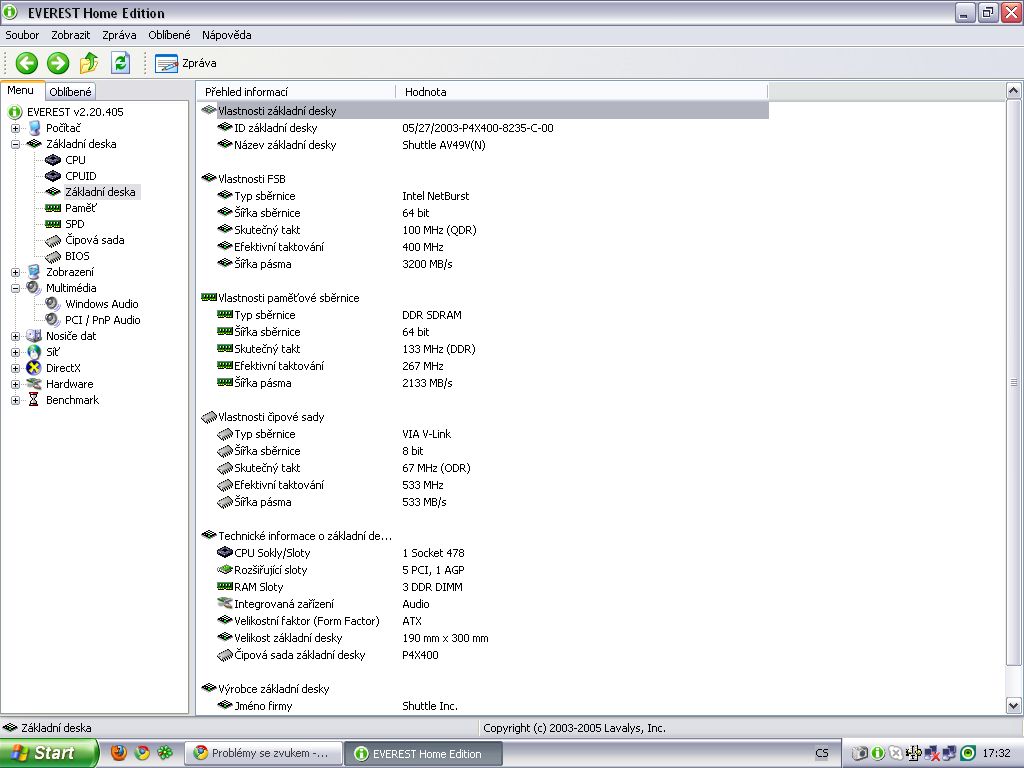Select the RAM Sloty row

(483, 587)
